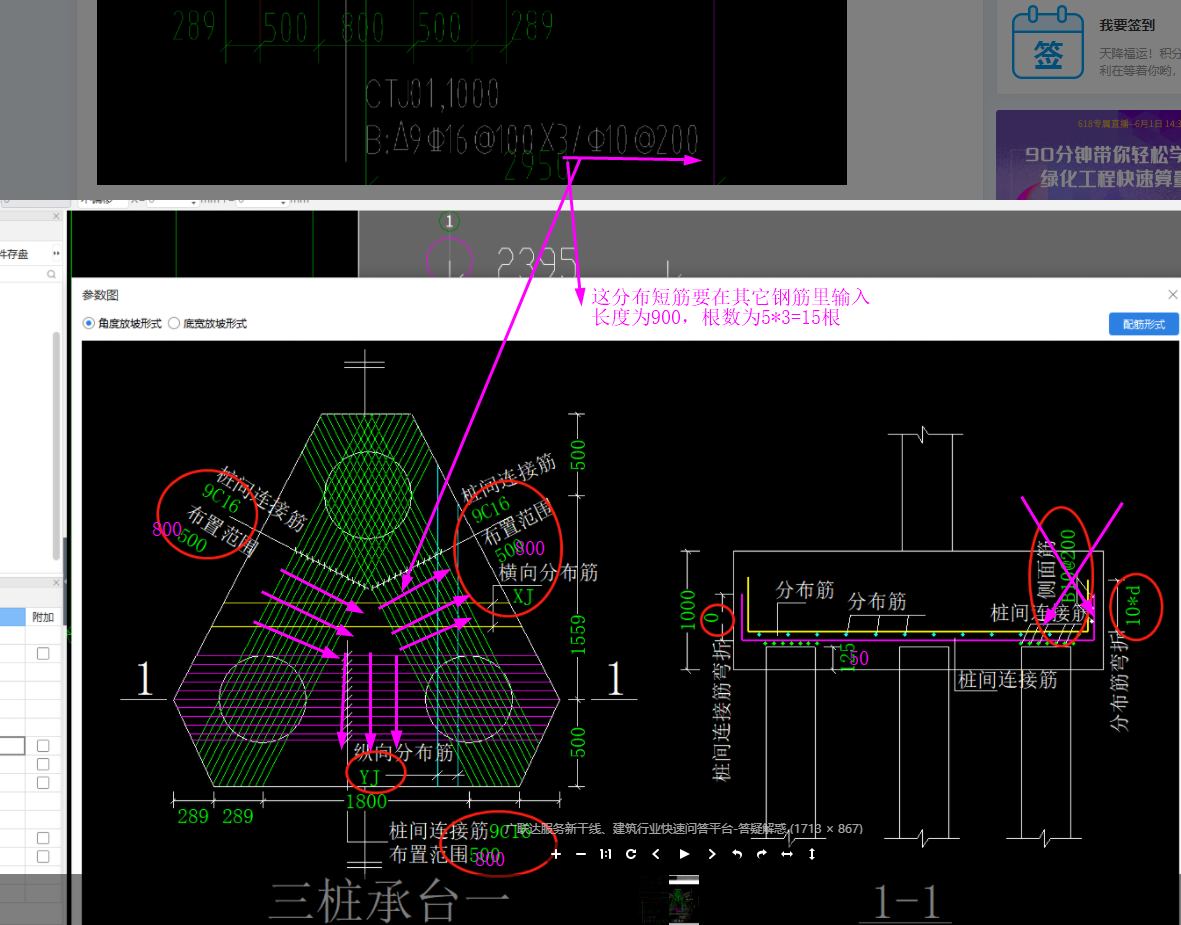The height and width of the screenshot is (925, 1181).
Task: Rotate image right with curved-forward arrow
Action: (x=761, y=854)
